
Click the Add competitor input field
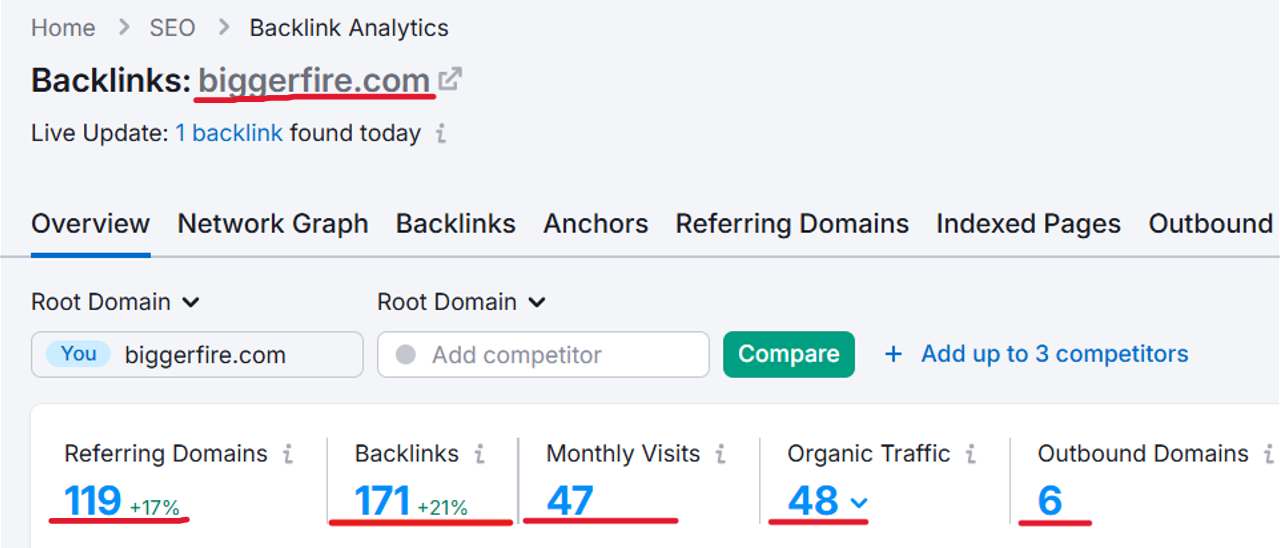[x=543, y=355]
